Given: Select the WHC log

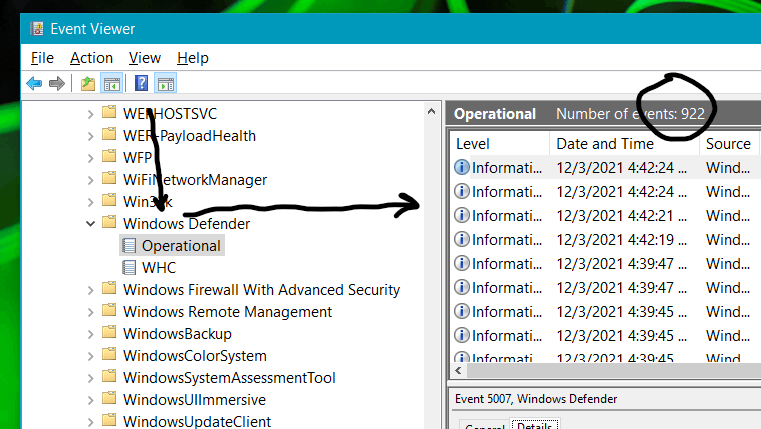Looking at the screenshot, I should coord(159,268).
